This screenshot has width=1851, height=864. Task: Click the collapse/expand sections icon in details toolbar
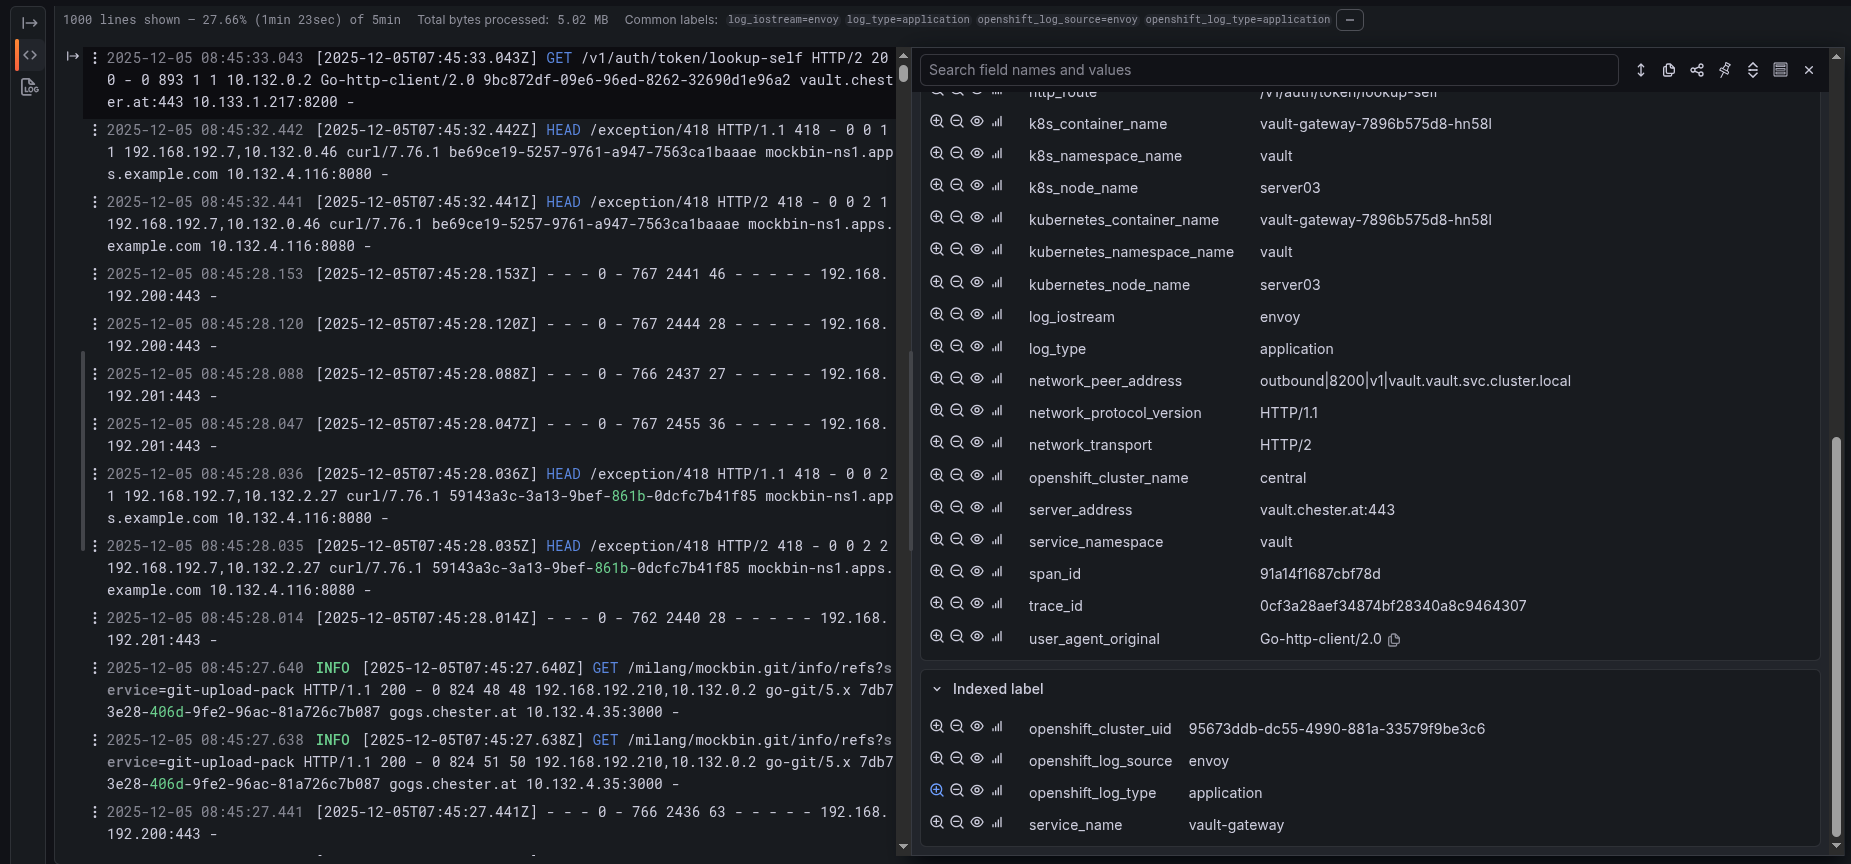pyautogui.click(x=1753, y=70)
